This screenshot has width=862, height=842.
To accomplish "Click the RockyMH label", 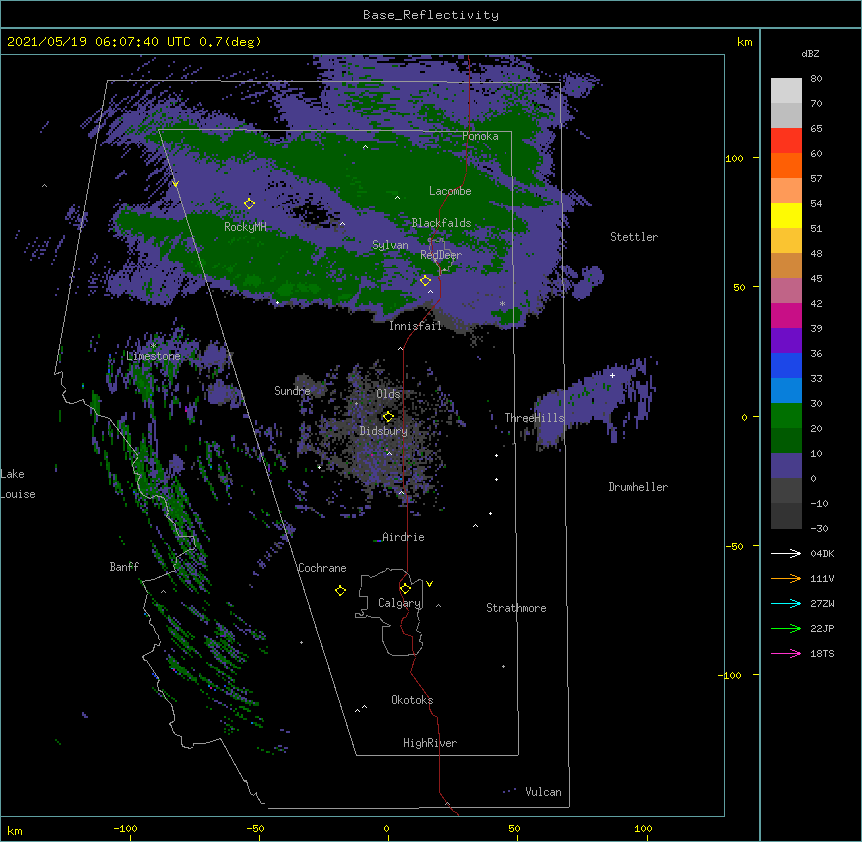I will pyautogui.click(x=245, y=227).
